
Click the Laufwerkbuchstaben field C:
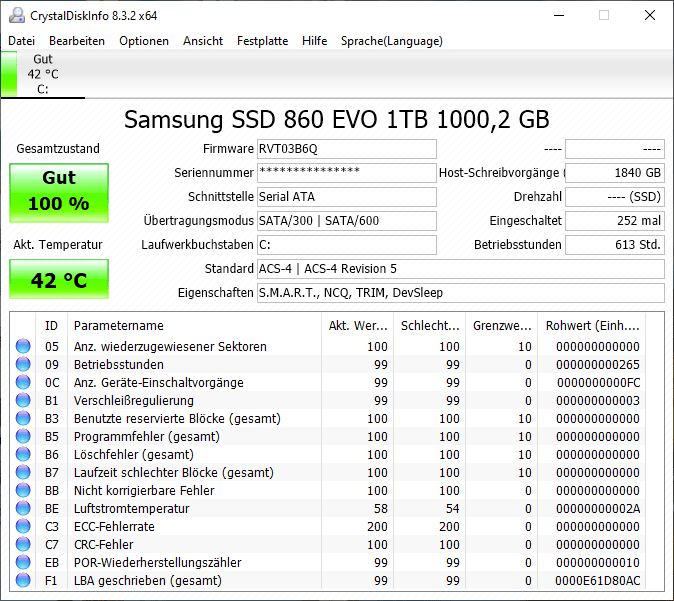pos(347,245)
